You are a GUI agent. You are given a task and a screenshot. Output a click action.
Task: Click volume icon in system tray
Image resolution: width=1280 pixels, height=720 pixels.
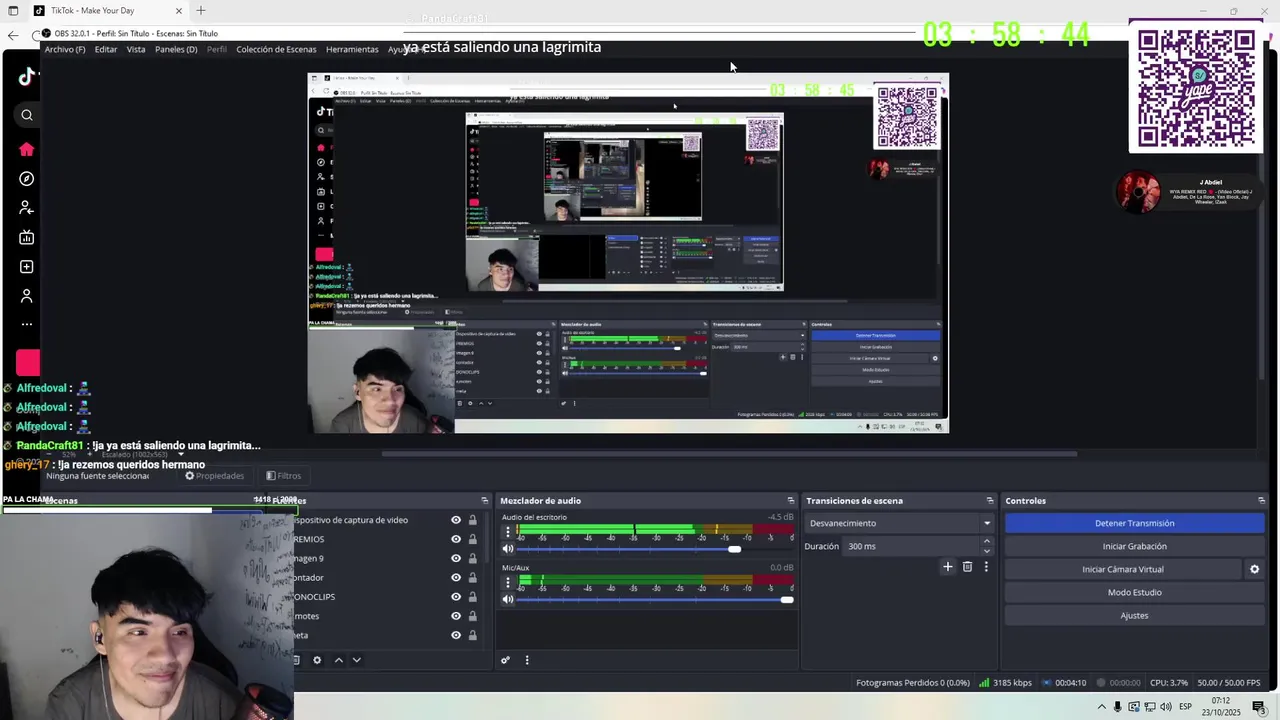click(x=1165, y=707)
